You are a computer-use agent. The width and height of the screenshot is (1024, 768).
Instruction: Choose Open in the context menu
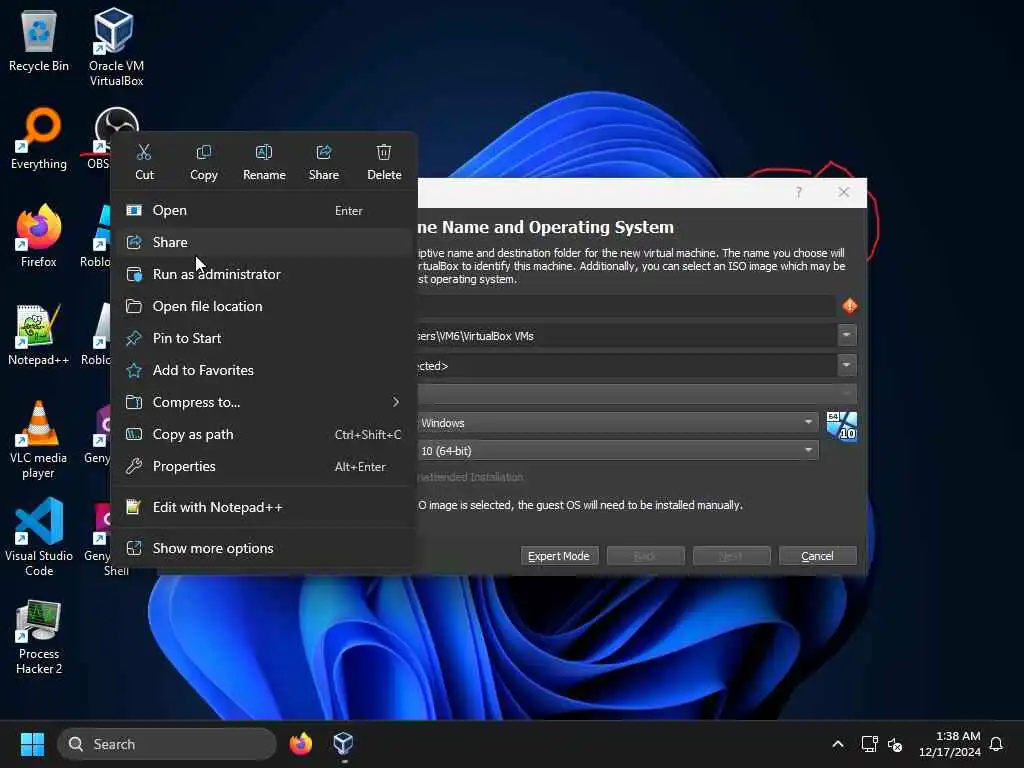pos(264,210)
